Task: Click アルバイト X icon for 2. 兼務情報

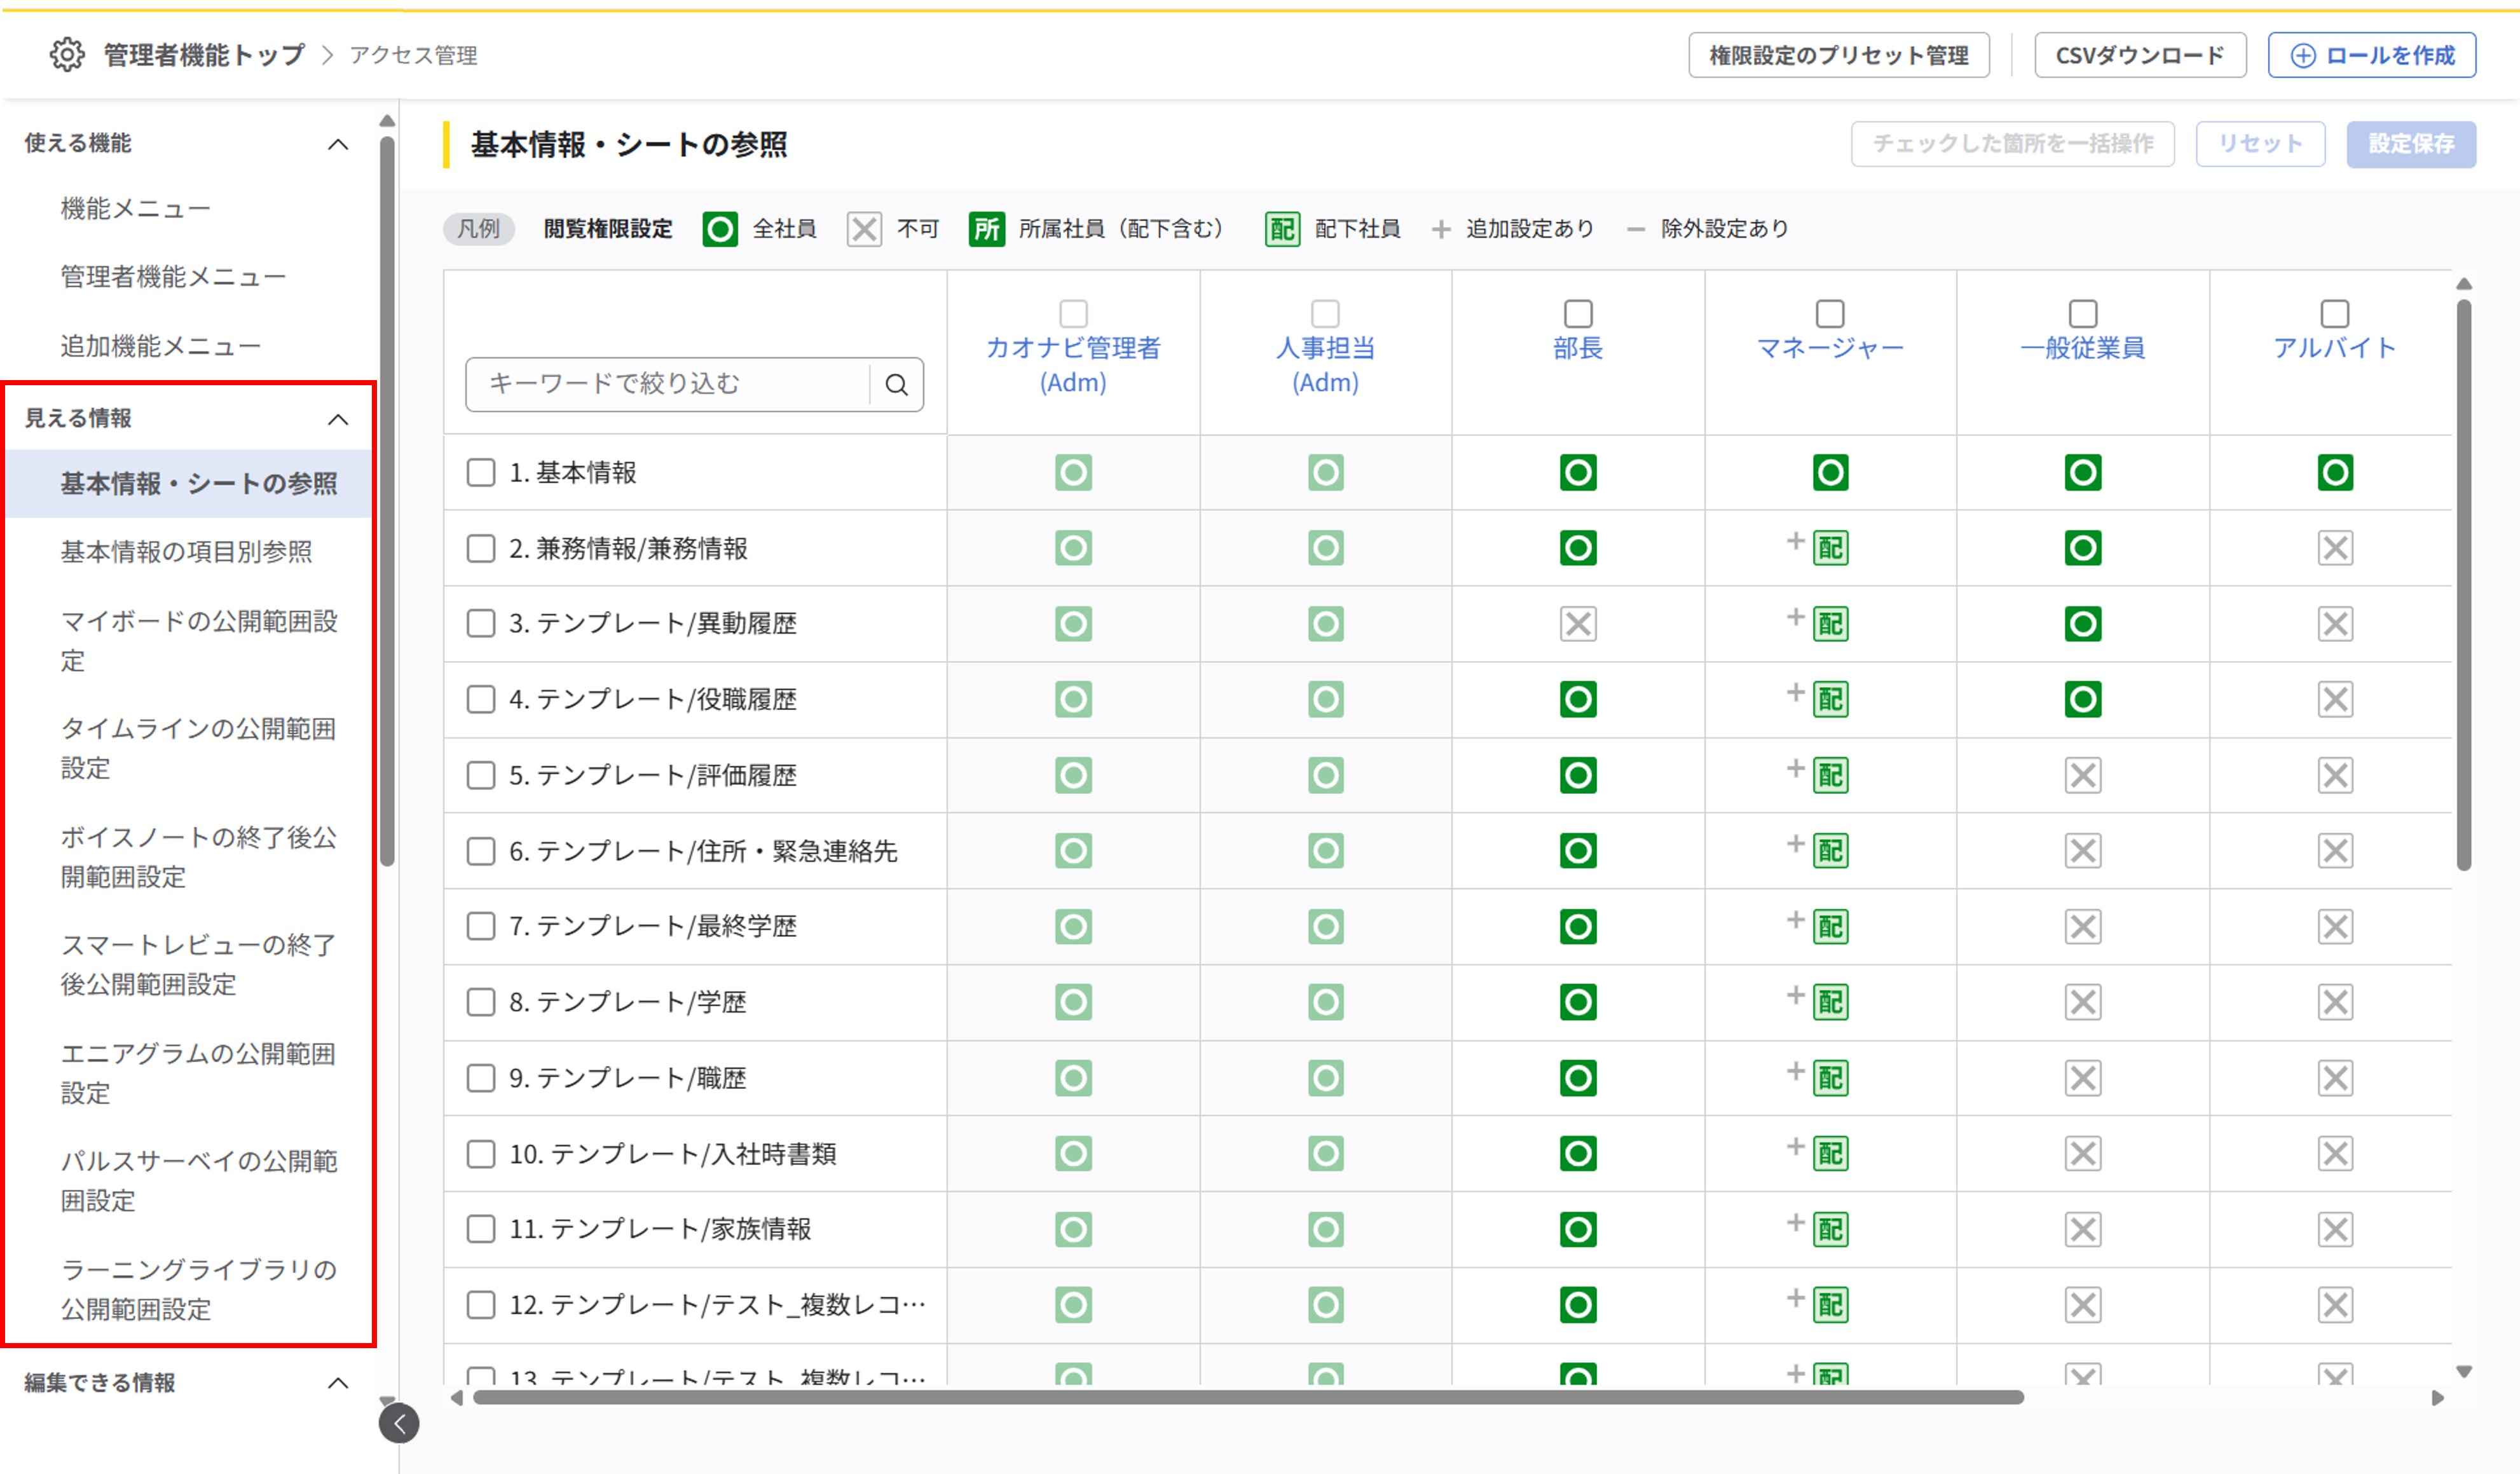Action: coord(2335,548)
